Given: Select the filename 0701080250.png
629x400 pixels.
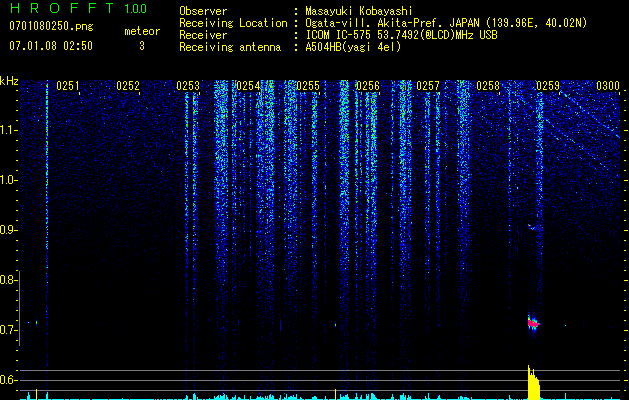Looking at the screenshot, I should click(51, 26).
